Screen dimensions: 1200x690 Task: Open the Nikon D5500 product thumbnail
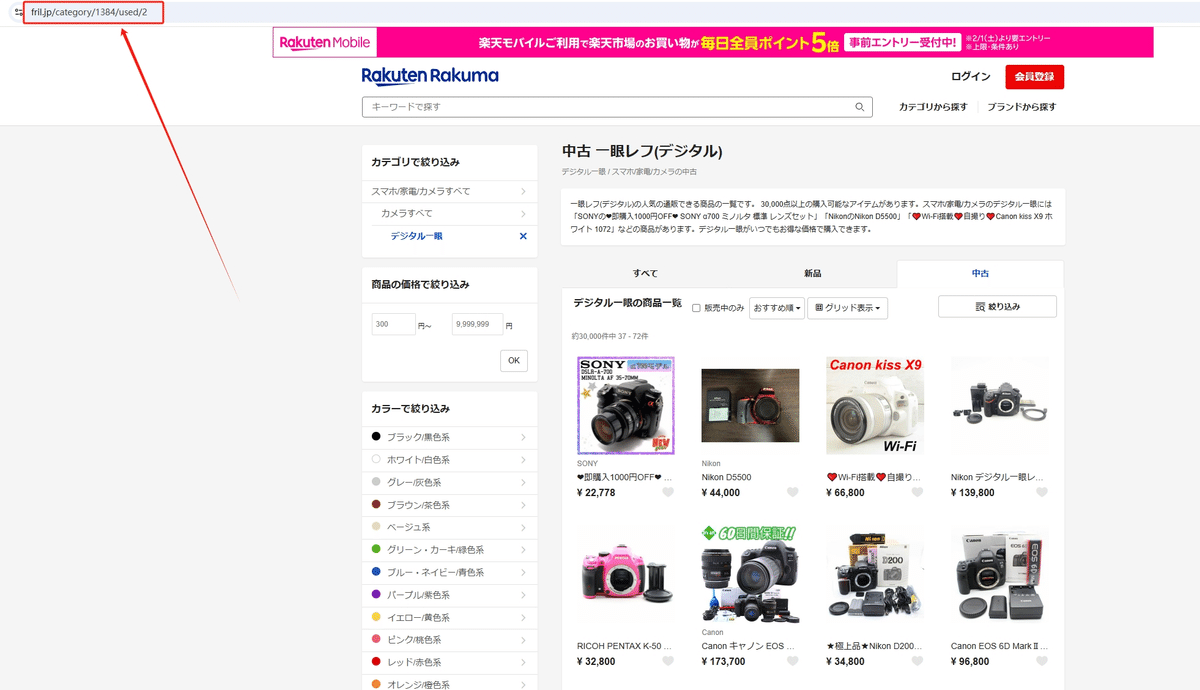pos(750,405)
